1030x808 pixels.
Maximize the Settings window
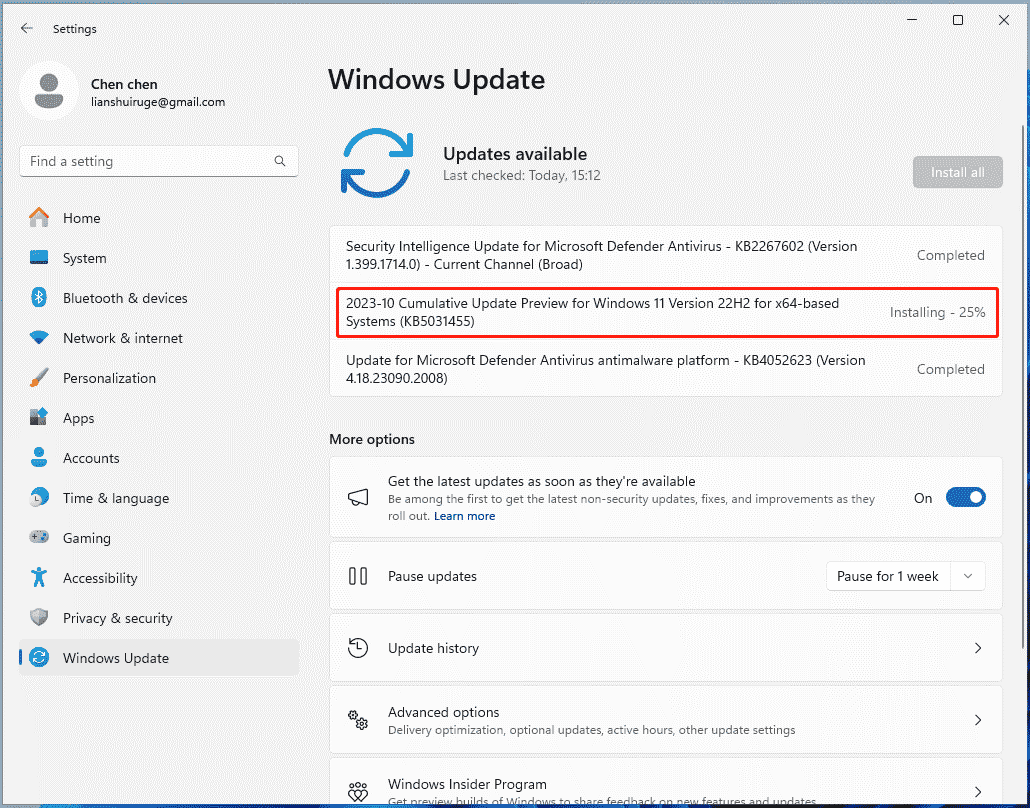(958, 20)
